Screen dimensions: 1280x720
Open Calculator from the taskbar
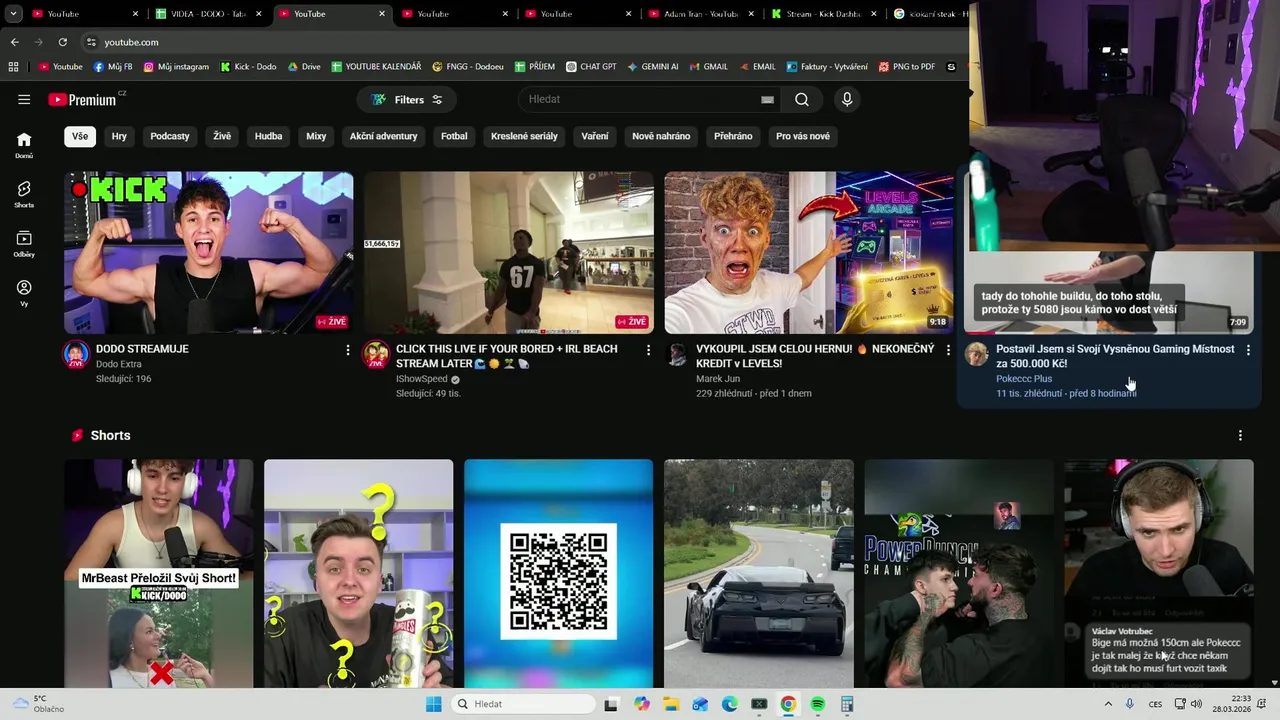pos(847,704)
